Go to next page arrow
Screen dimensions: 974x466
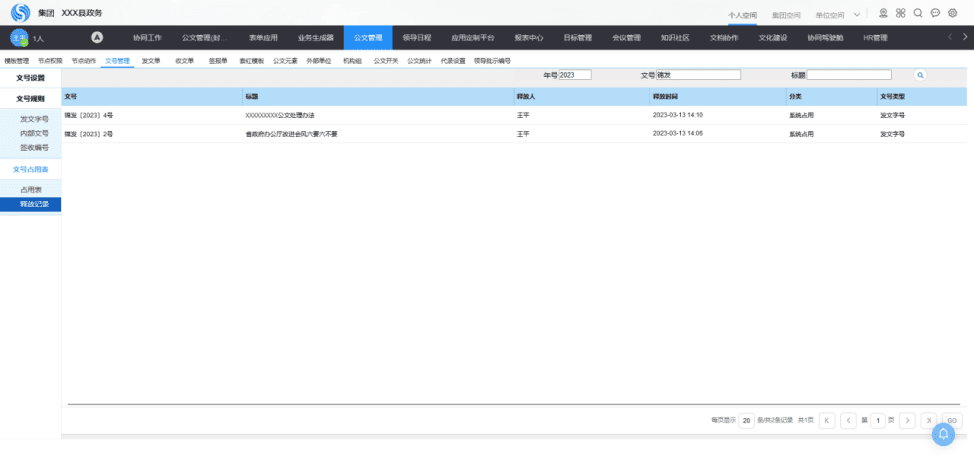coord(908,421)
